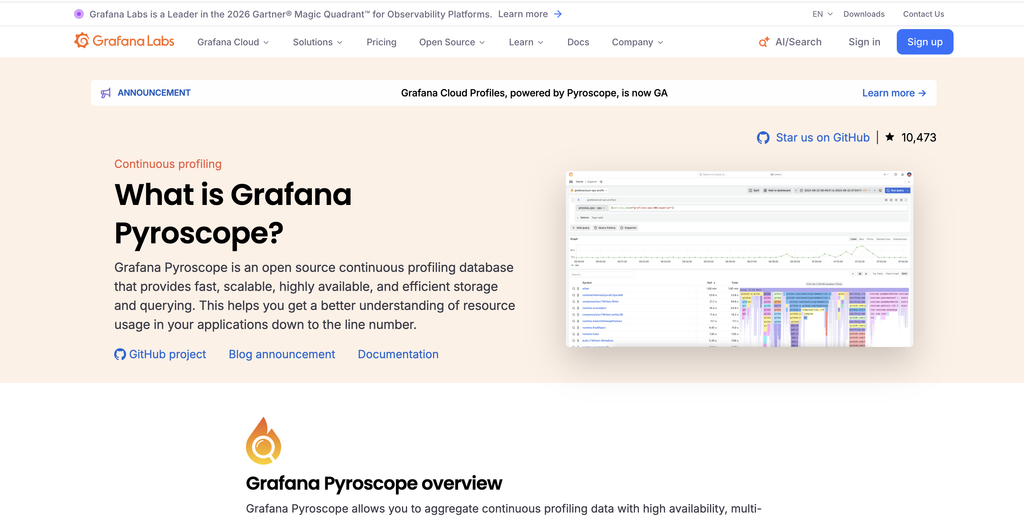Expand the Company menu

[637, 42]
